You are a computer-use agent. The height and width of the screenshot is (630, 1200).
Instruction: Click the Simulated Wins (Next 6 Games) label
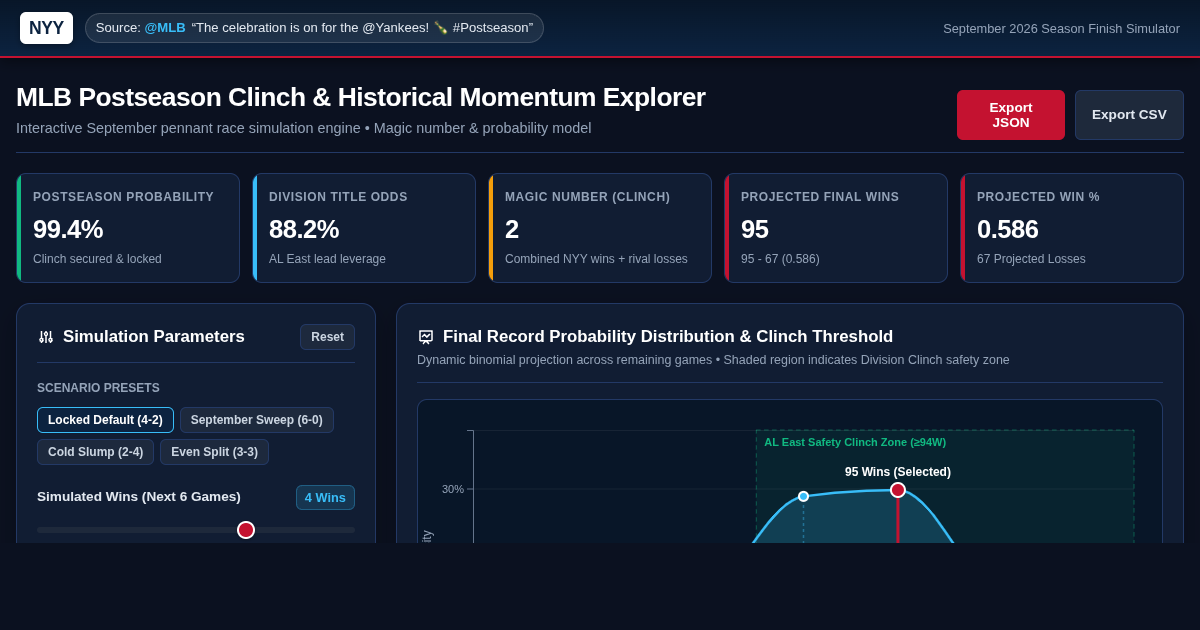point(139,497)
